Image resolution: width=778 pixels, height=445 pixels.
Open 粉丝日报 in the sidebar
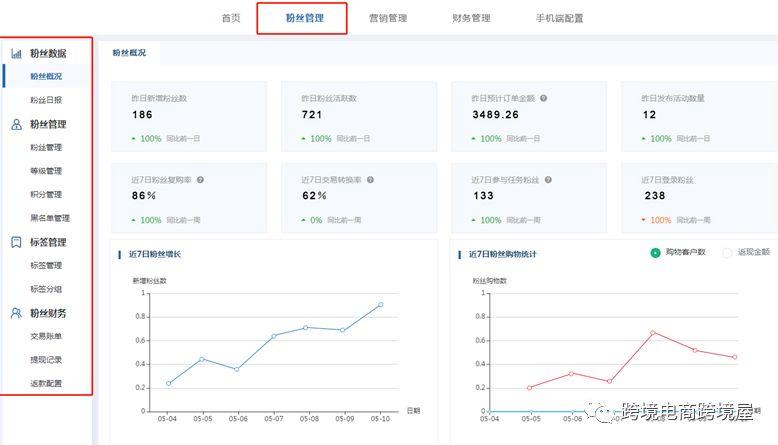(x=46, y=100)
